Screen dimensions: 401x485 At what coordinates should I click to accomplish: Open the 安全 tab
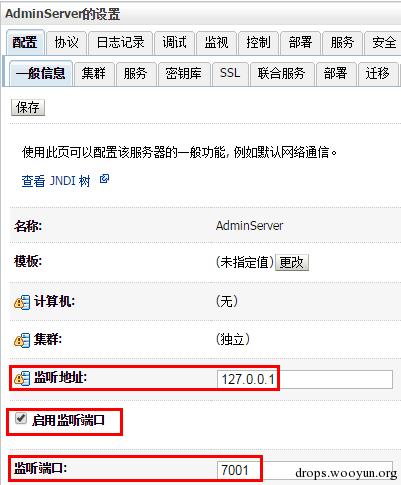point(383,43)
